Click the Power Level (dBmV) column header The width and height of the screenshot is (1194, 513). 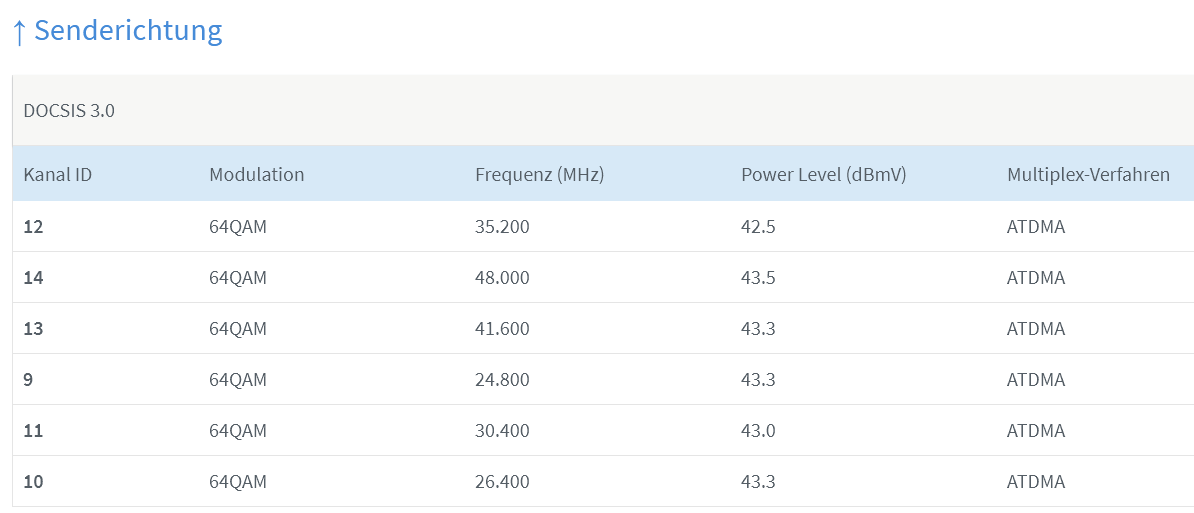tap(823, 174)
